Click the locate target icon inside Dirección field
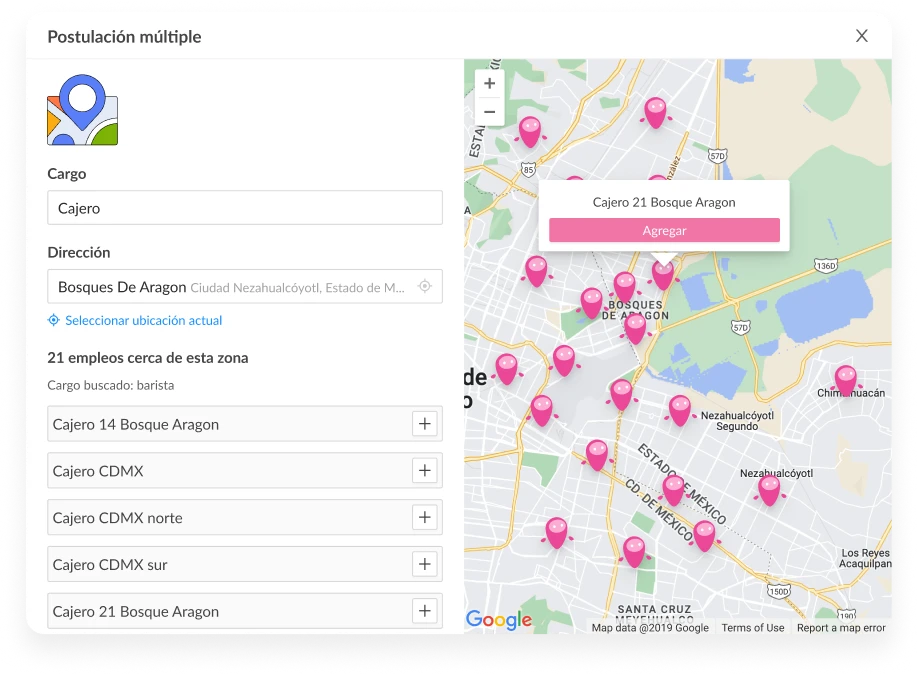 [x=425, y=286]
